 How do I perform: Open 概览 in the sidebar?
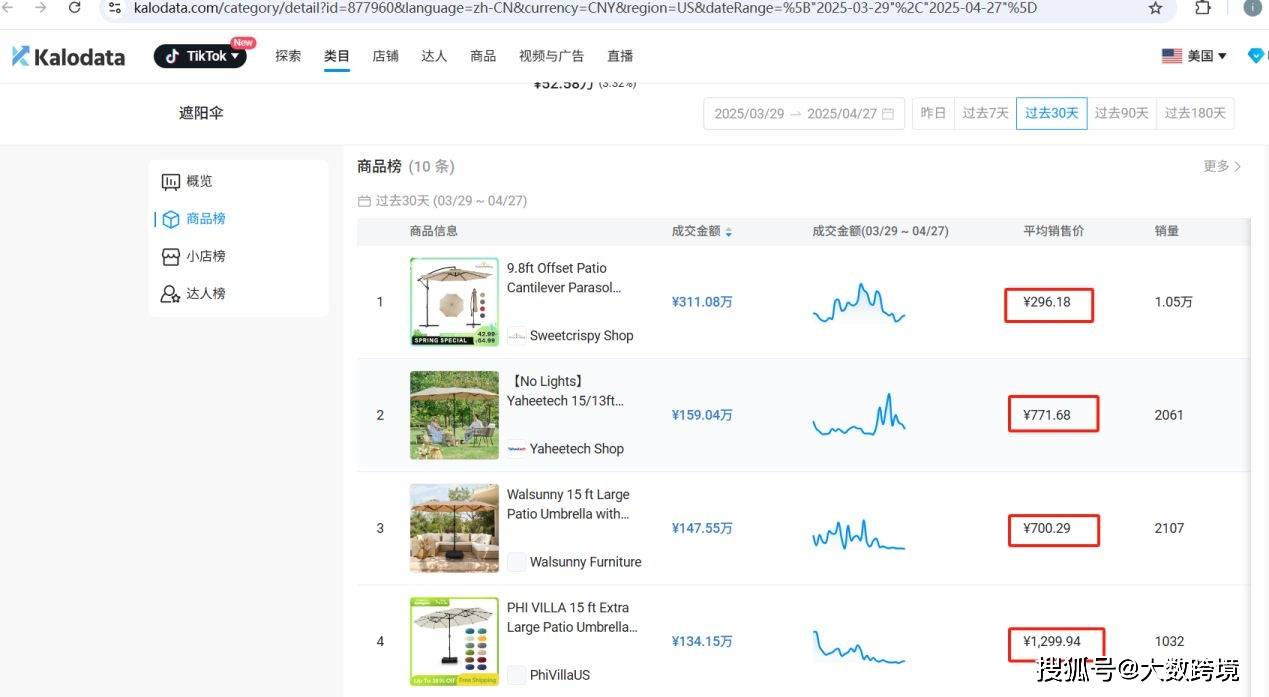[x=199, y=181]
